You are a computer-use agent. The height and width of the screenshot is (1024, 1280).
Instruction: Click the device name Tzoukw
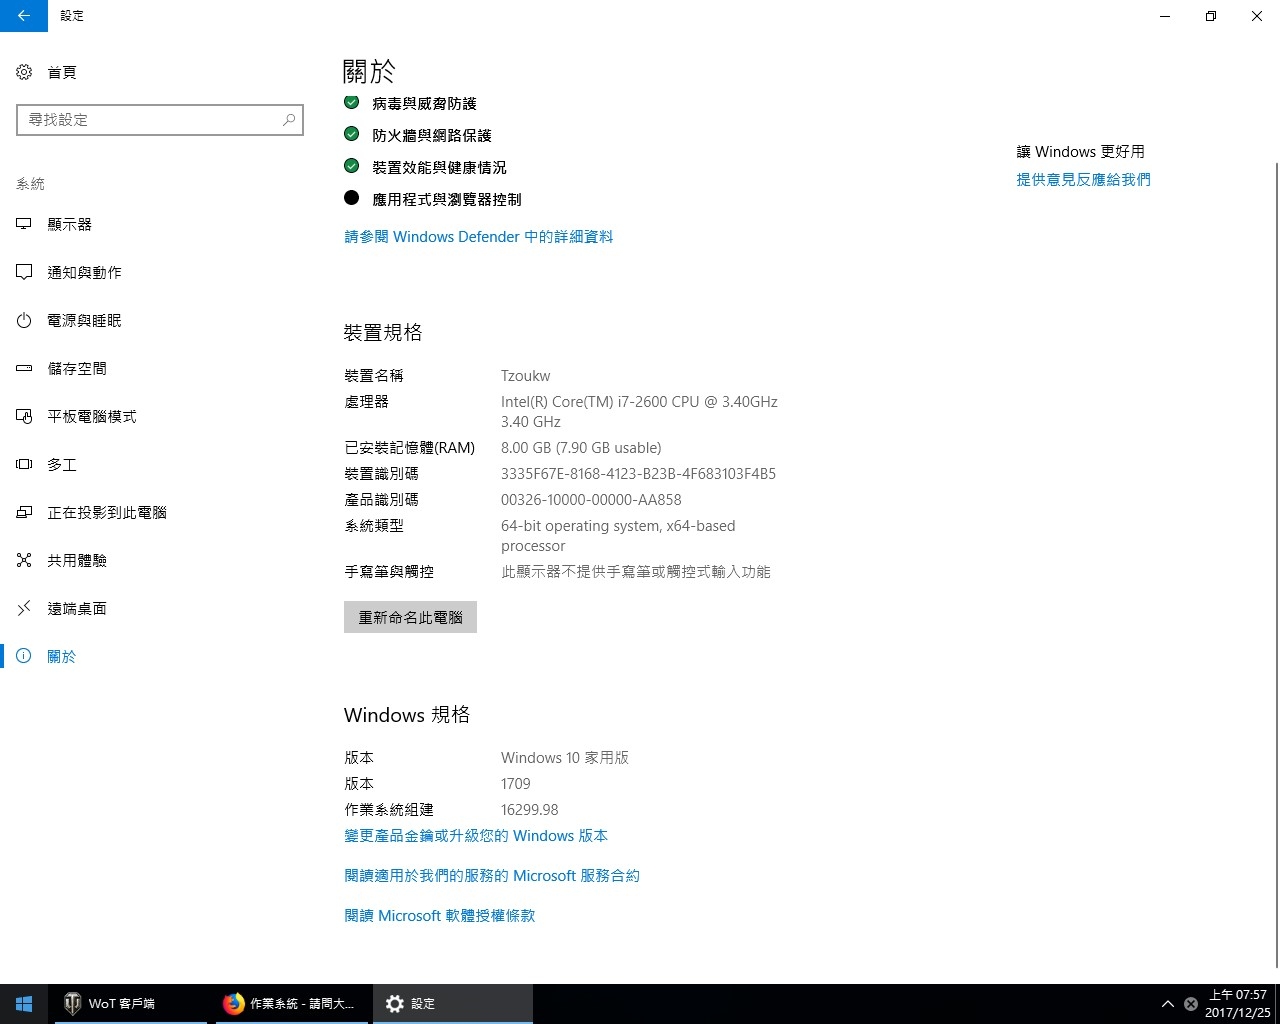tap(525, 376)
